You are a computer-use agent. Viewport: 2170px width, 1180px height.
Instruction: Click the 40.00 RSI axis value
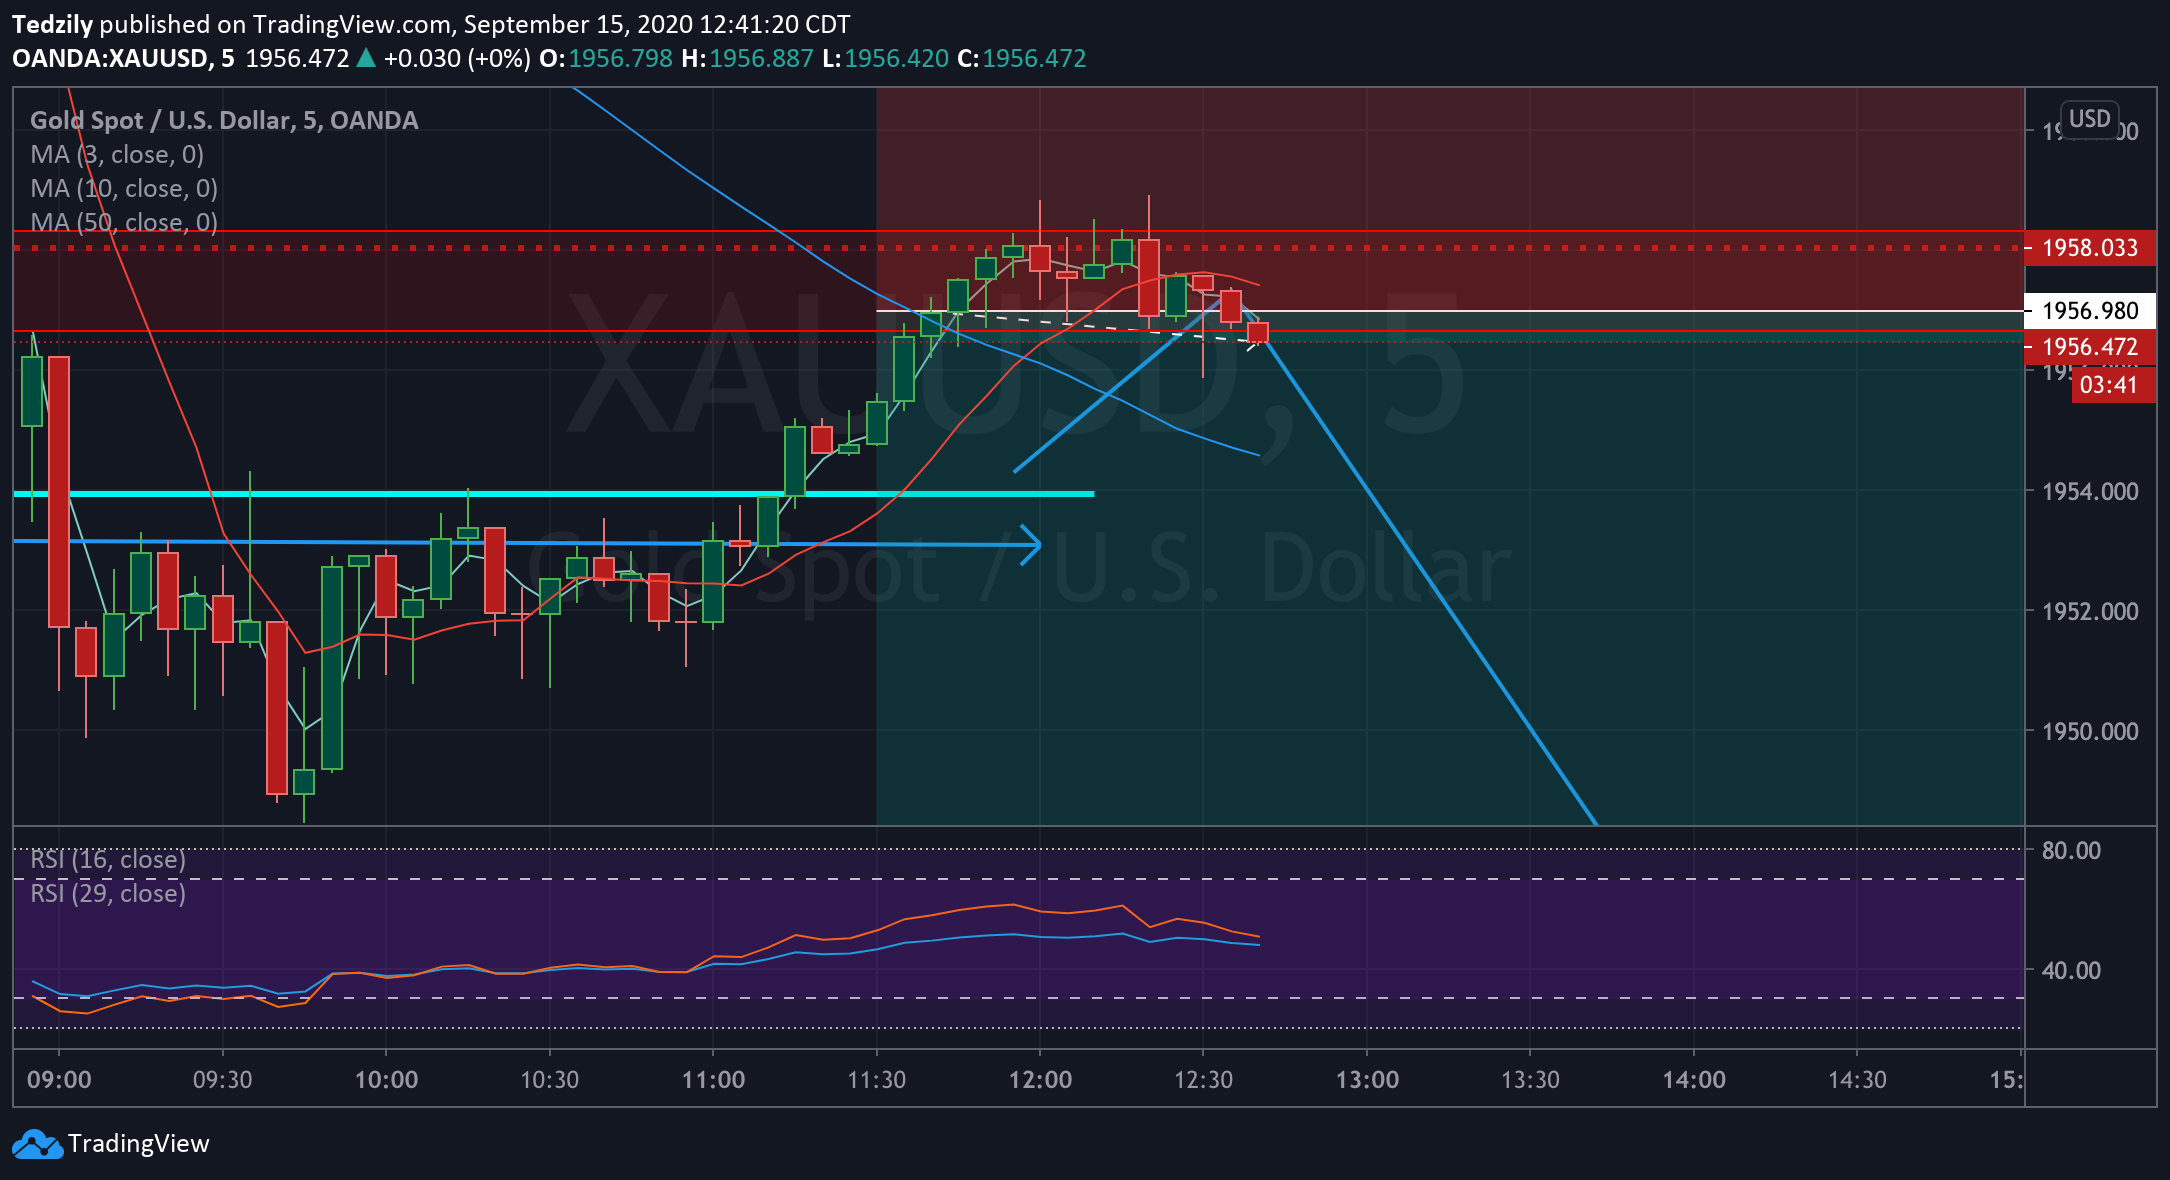2071,970
